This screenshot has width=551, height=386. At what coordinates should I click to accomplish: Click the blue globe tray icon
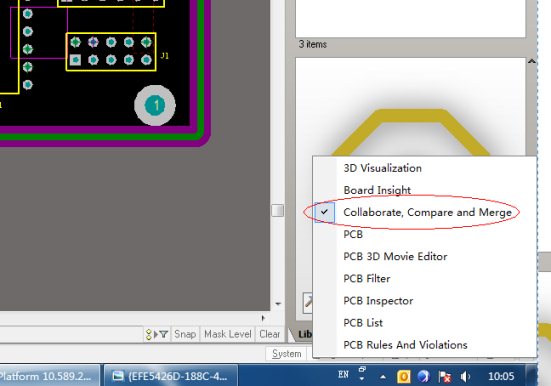424,376
